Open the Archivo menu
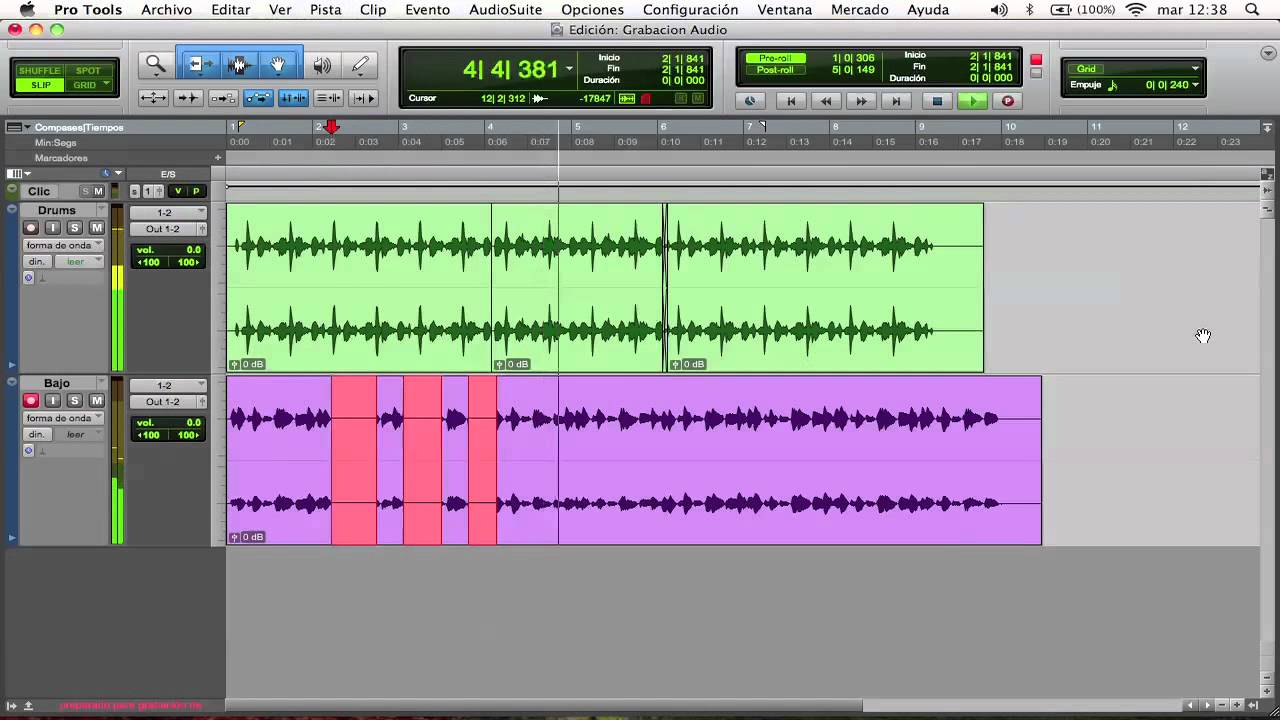This screenshot has width=1280, height=720. point(166,10)
